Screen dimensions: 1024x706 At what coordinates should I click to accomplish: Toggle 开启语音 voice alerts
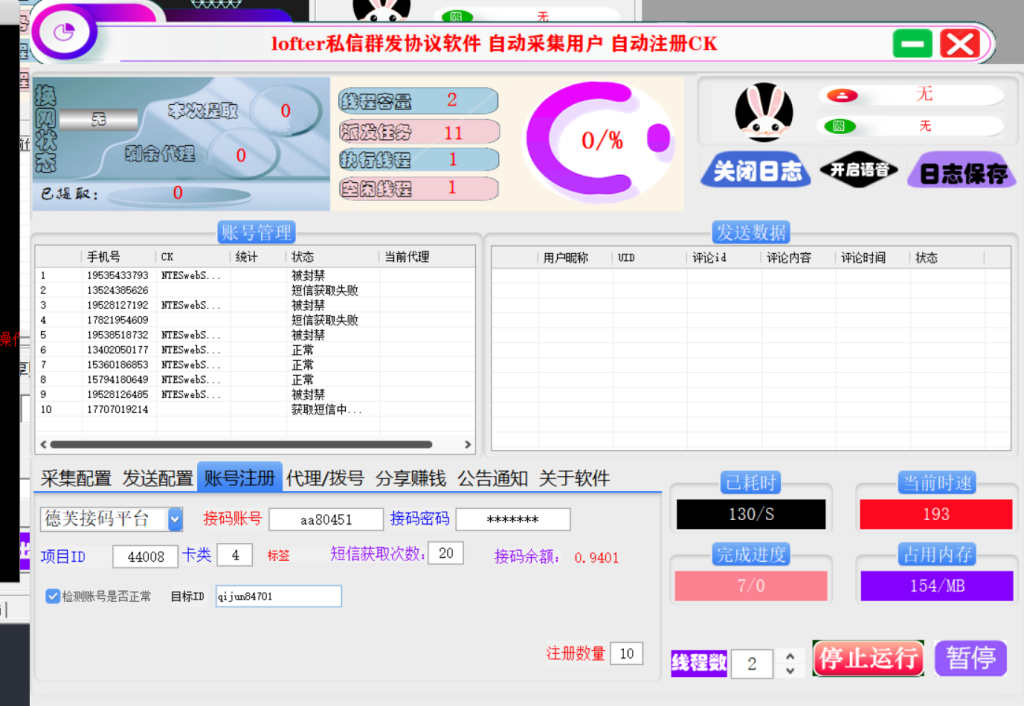click(x=861, y=170)
